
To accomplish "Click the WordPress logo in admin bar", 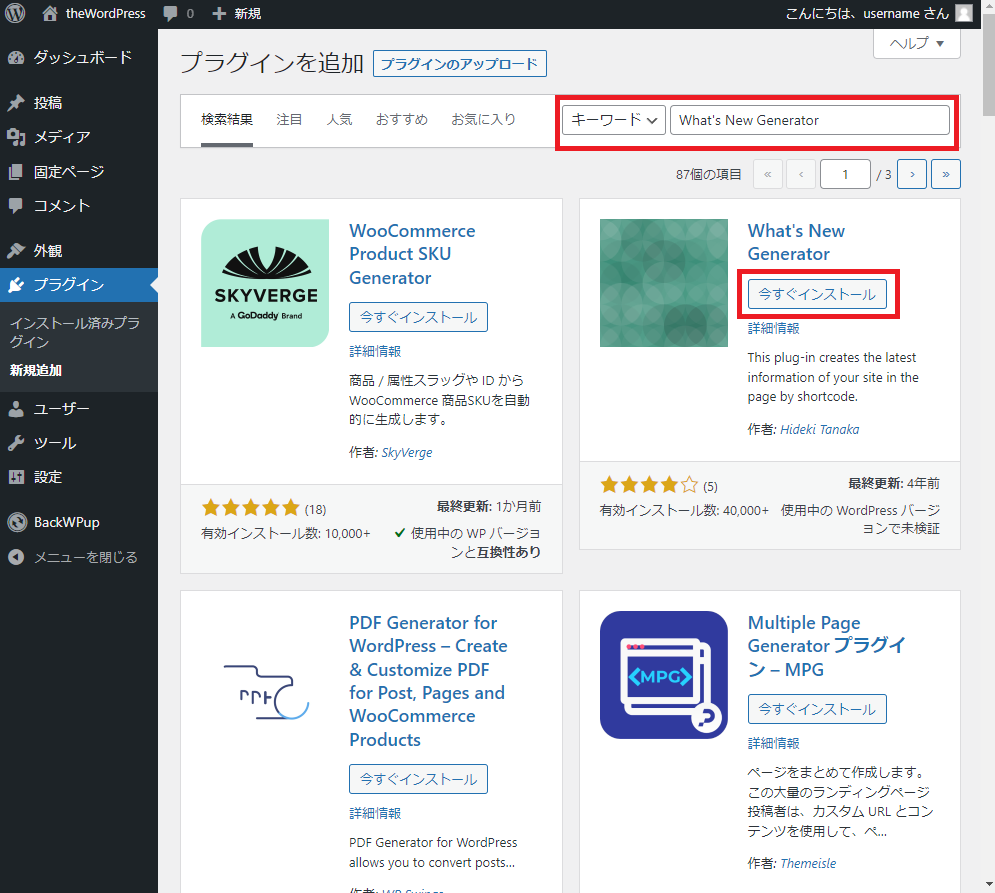I will tap(15, 13).
